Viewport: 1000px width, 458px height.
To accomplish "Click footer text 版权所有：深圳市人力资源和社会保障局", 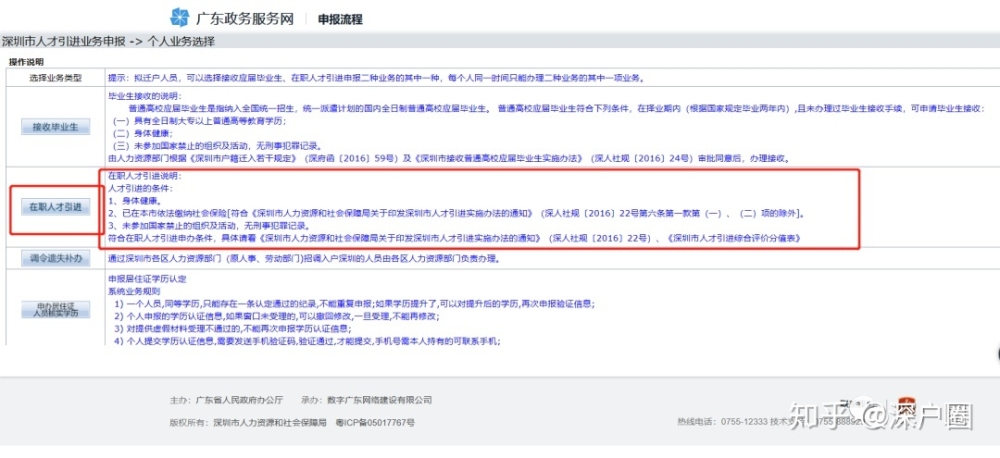I will (x=248, y=423).
